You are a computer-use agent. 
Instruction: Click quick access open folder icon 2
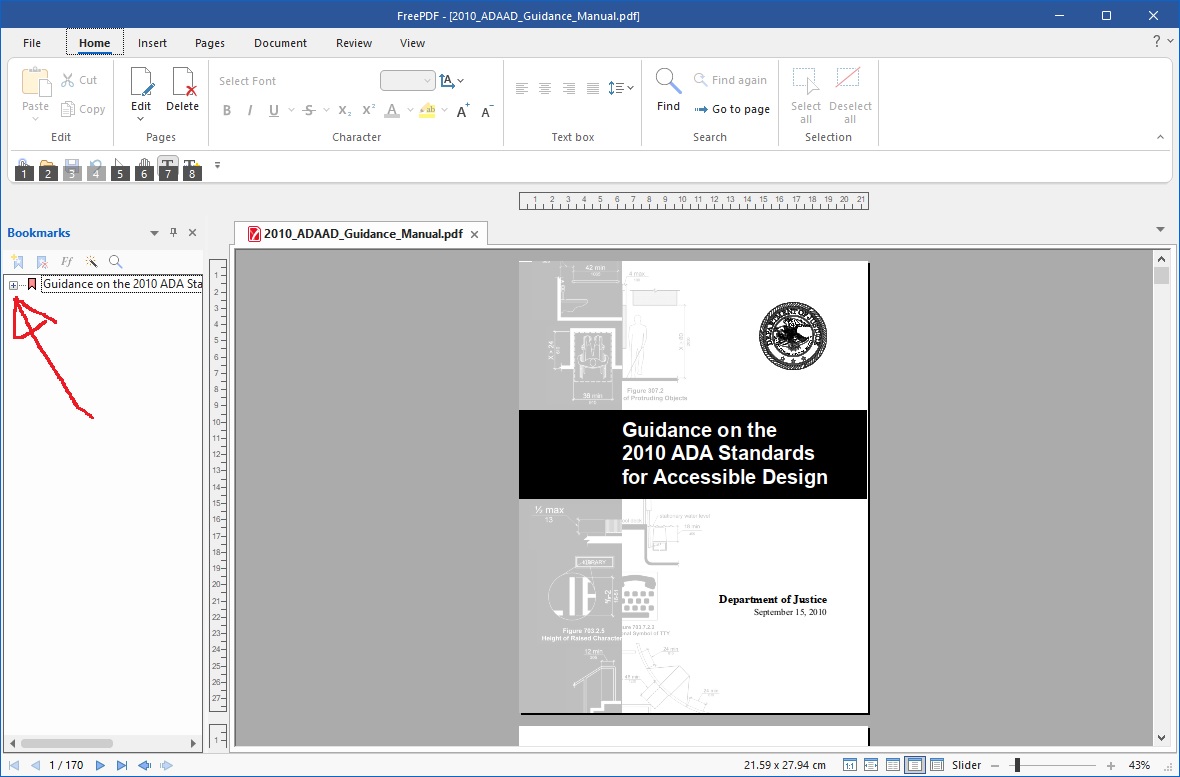coord(48,169)
